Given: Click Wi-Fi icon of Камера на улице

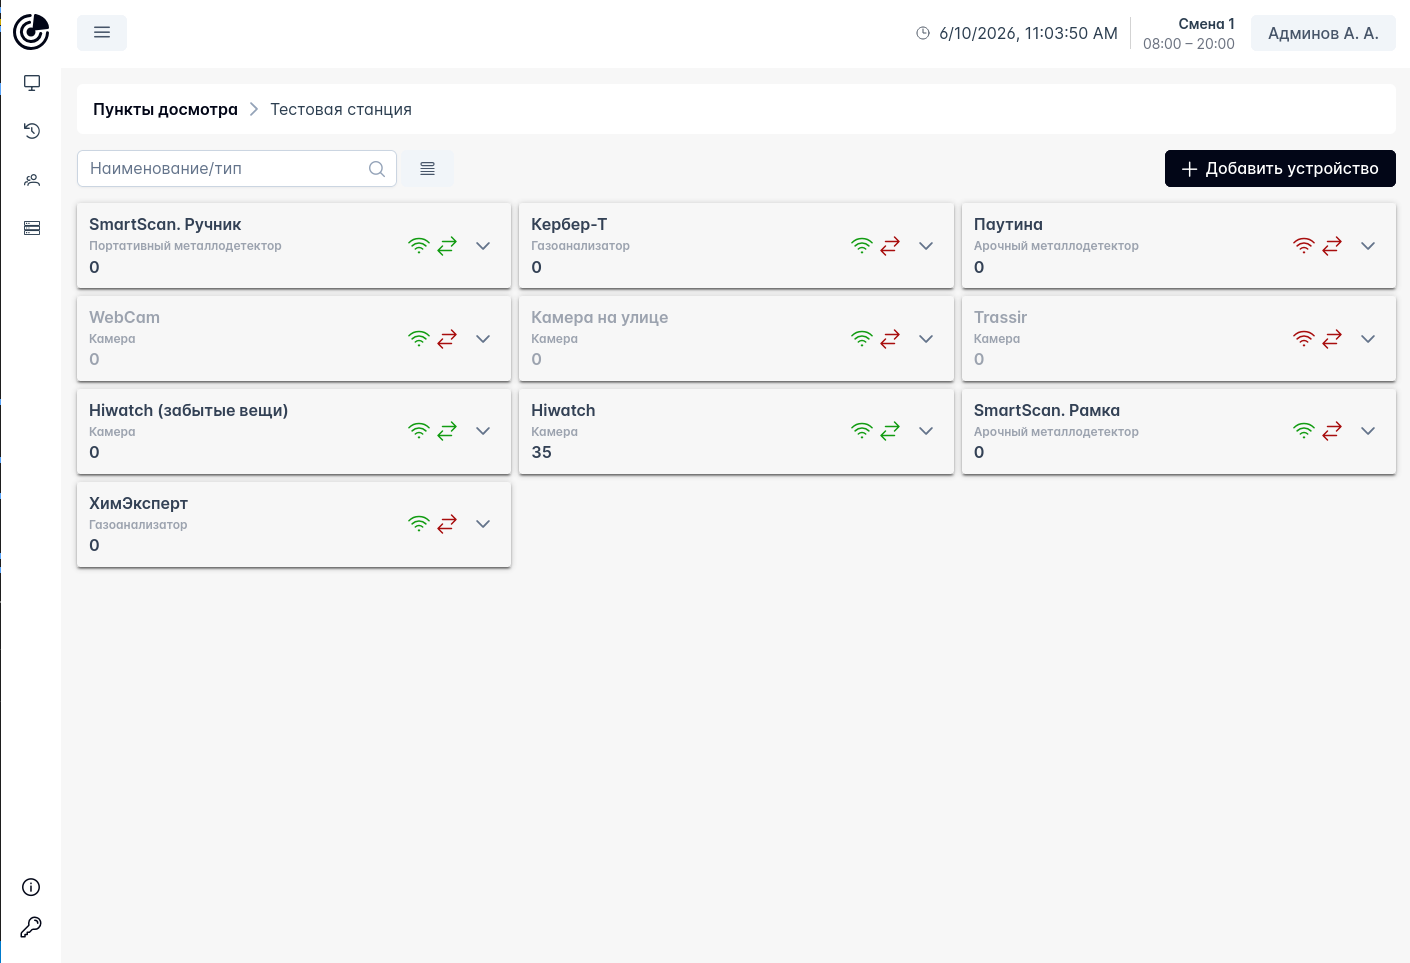Looking at the screenshot, I should tap(862, 339).
